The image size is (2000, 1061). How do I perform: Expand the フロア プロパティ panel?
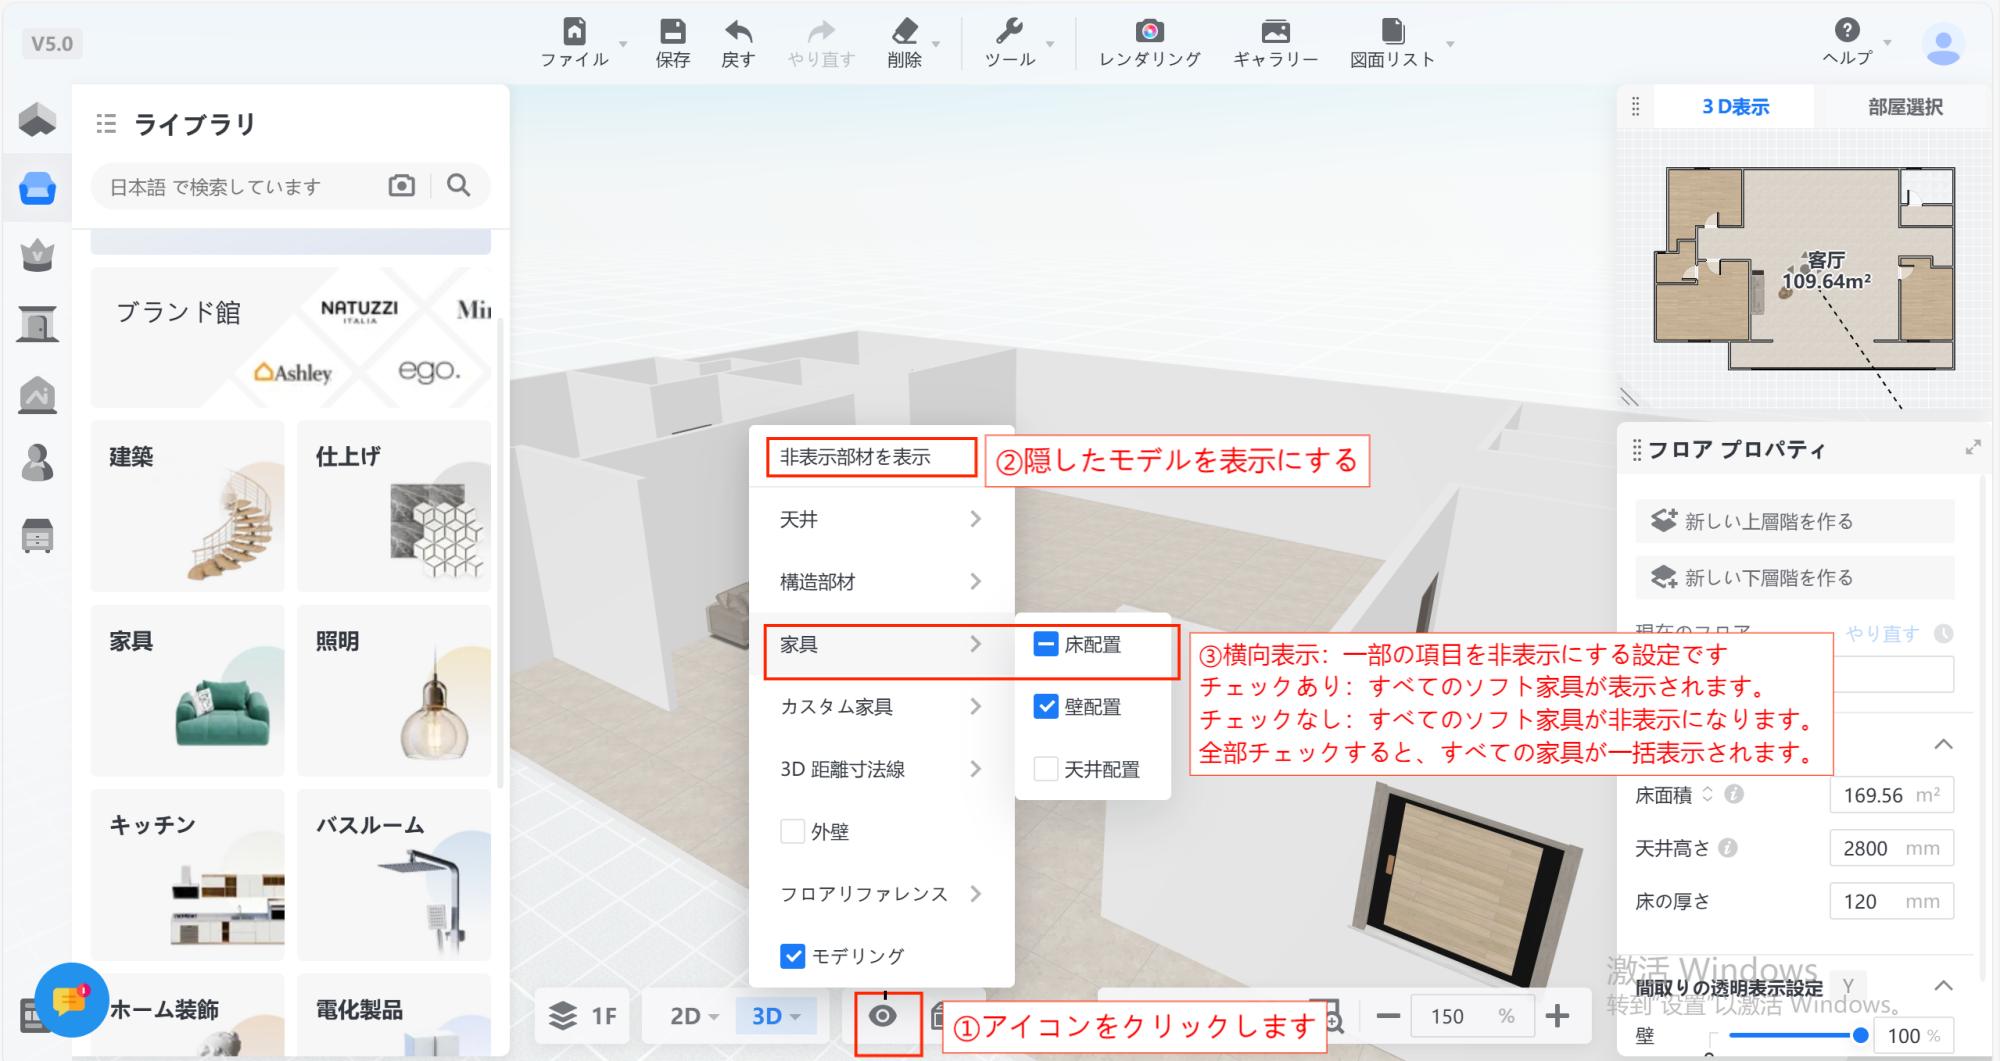[x=1972, y=448]
